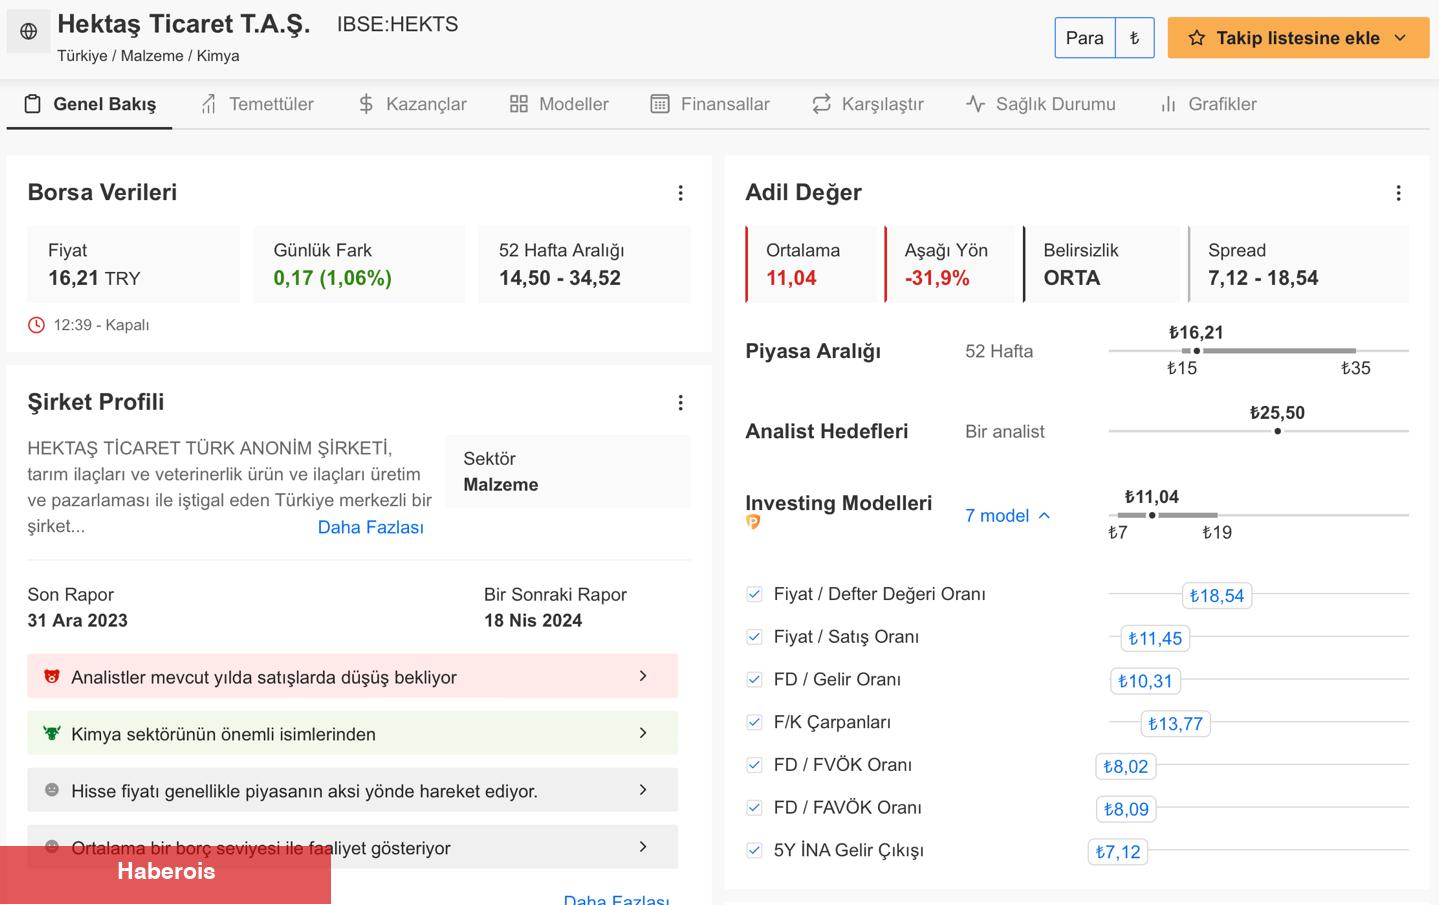
Task: Click the swap arrows icon next to Karşılaştır
Action: (x=821, y=104)
